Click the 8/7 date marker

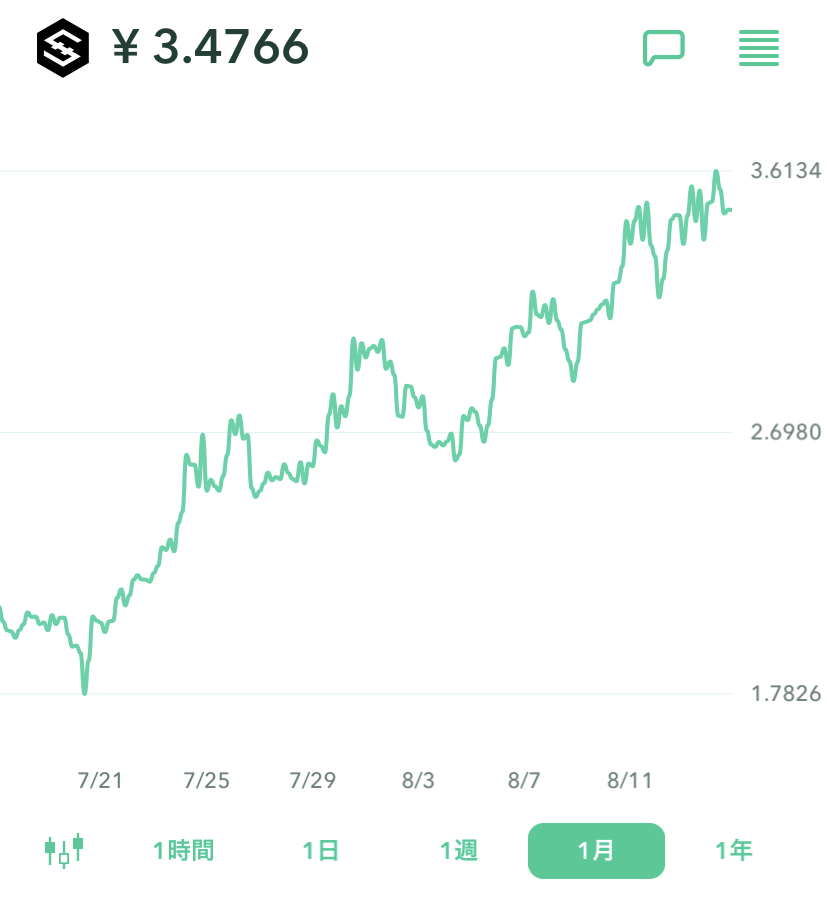click(524, 780)
